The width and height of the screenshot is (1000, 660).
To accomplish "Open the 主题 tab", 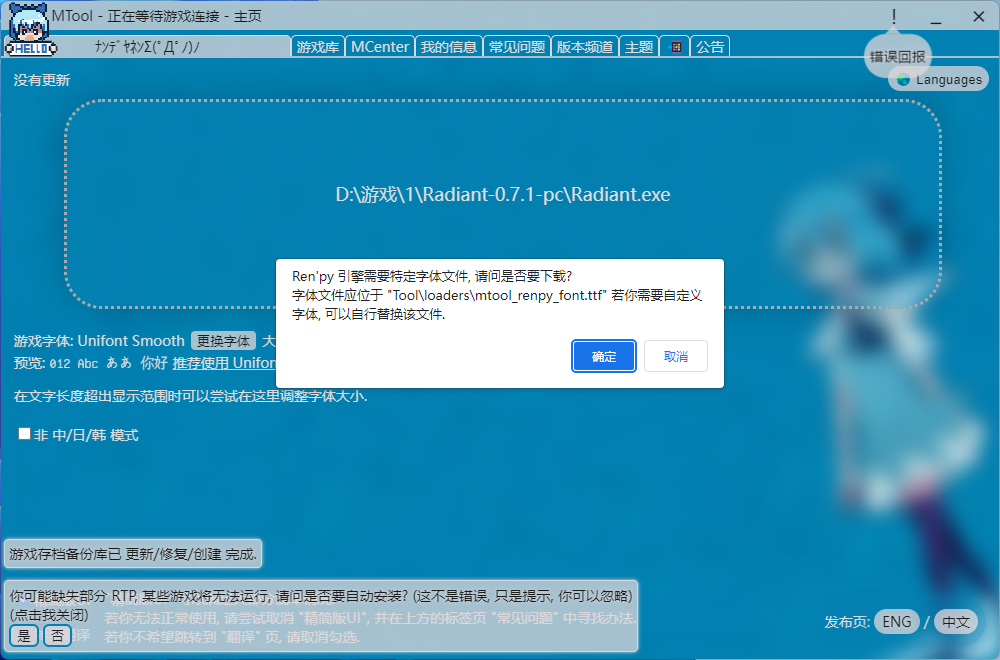I will [638, 47].
